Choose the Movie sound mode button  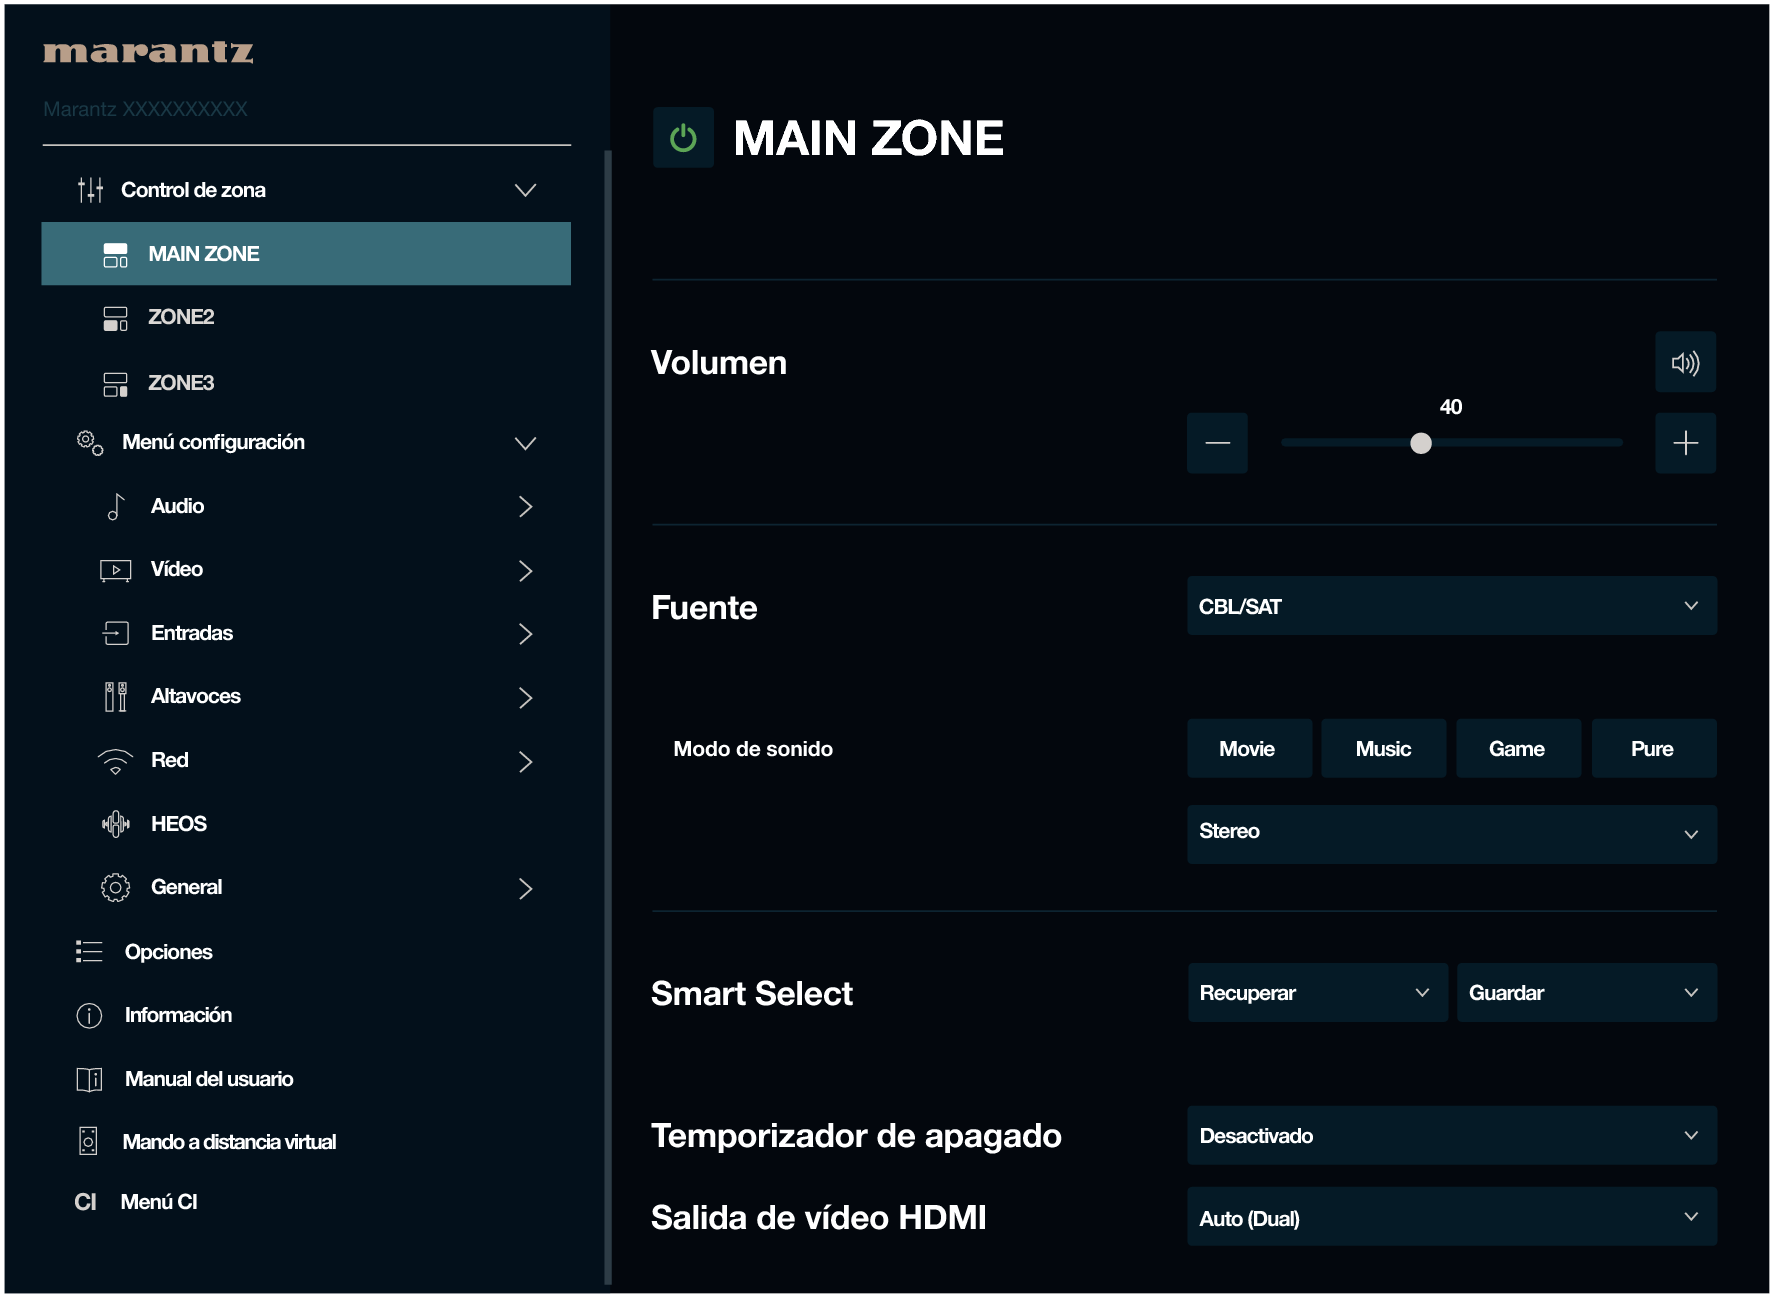click(1249, 749)
